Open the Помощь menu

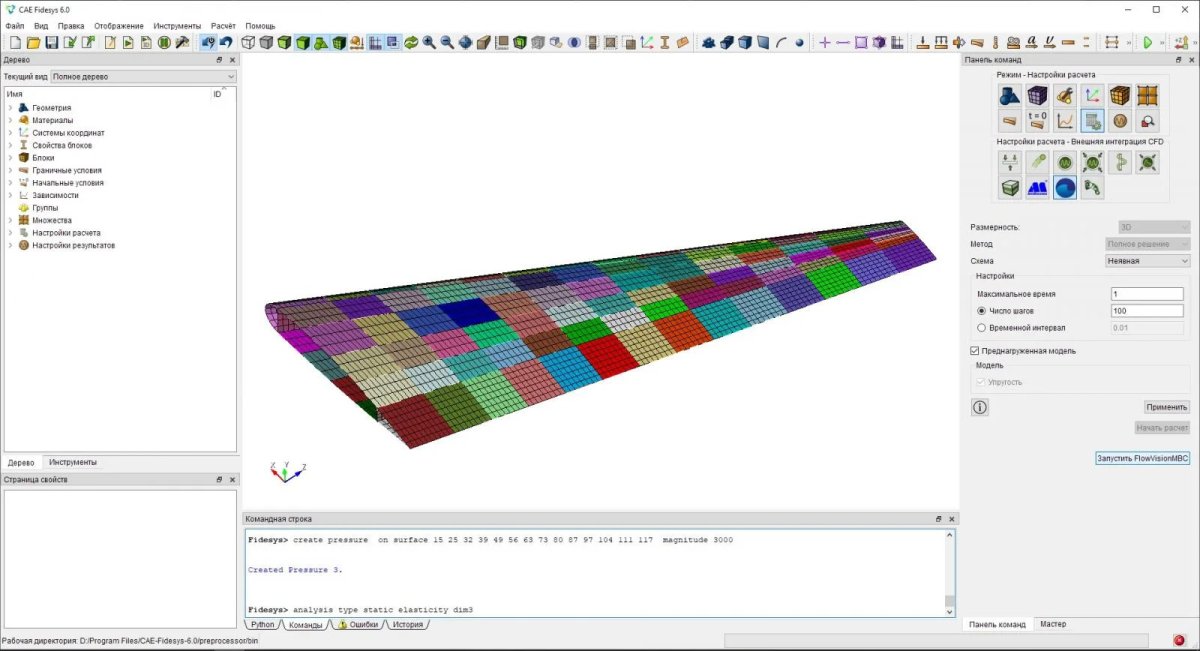tap(260, 25)
